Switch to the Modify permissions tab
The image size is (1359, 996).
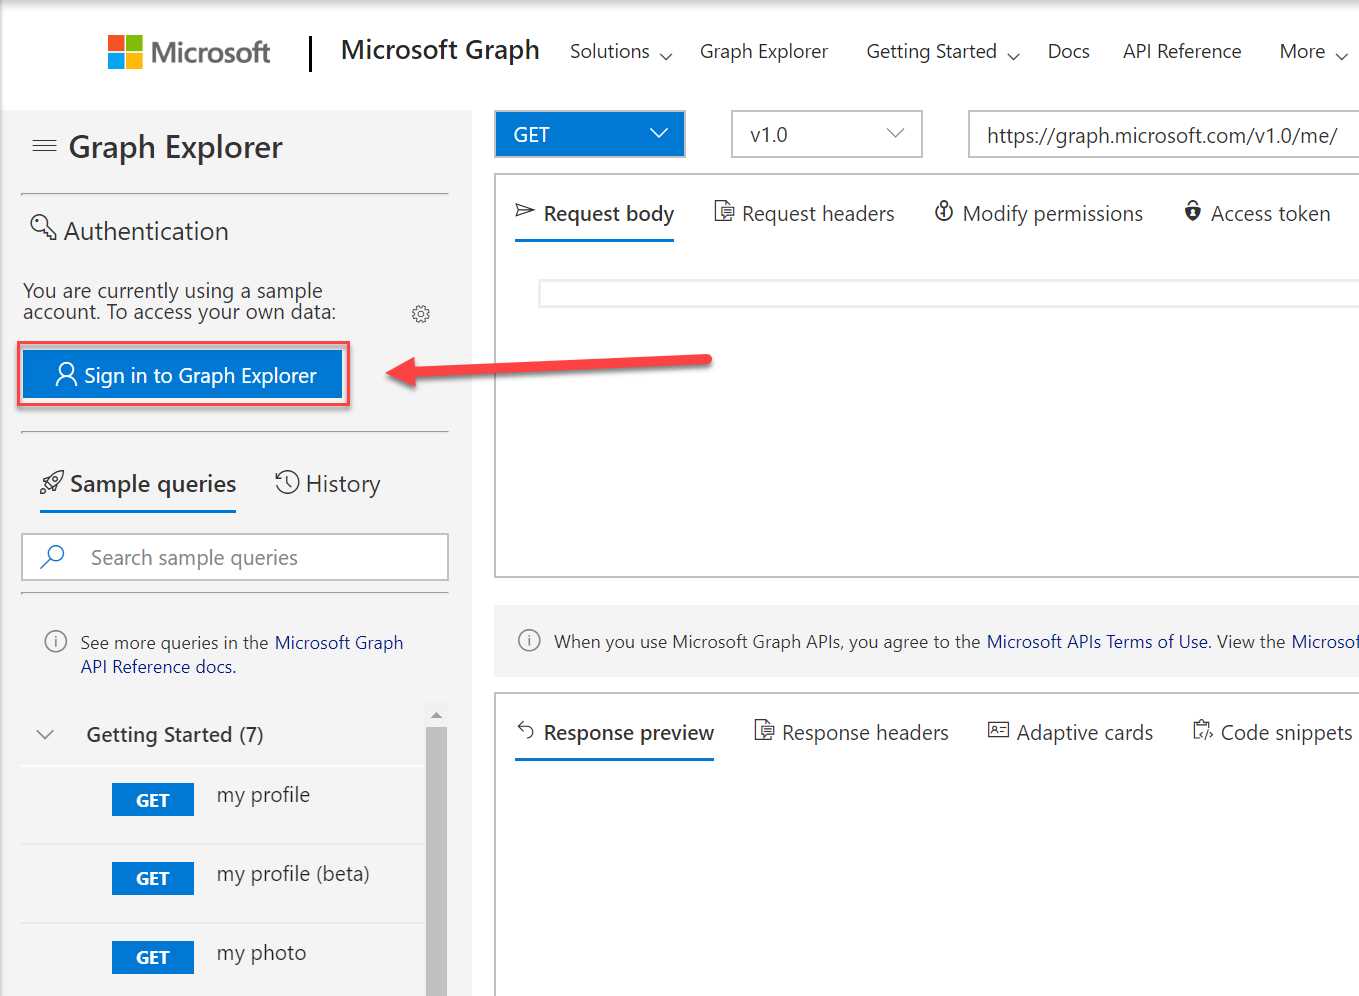pos(1038,213)
